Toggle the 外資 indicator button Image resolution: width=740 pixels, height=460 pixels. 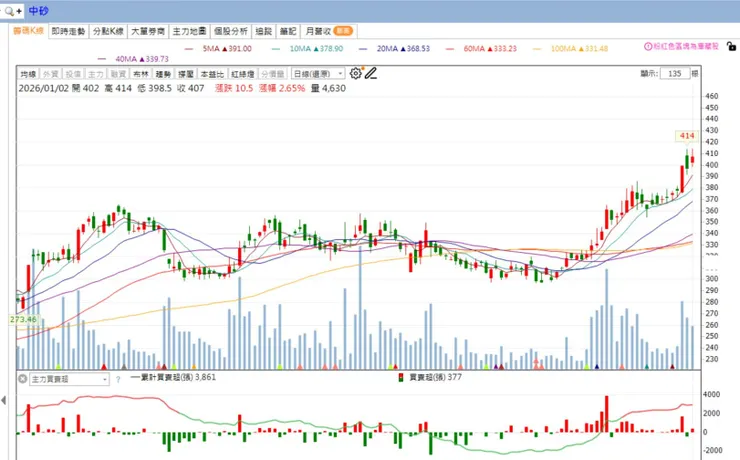point(50,74)
